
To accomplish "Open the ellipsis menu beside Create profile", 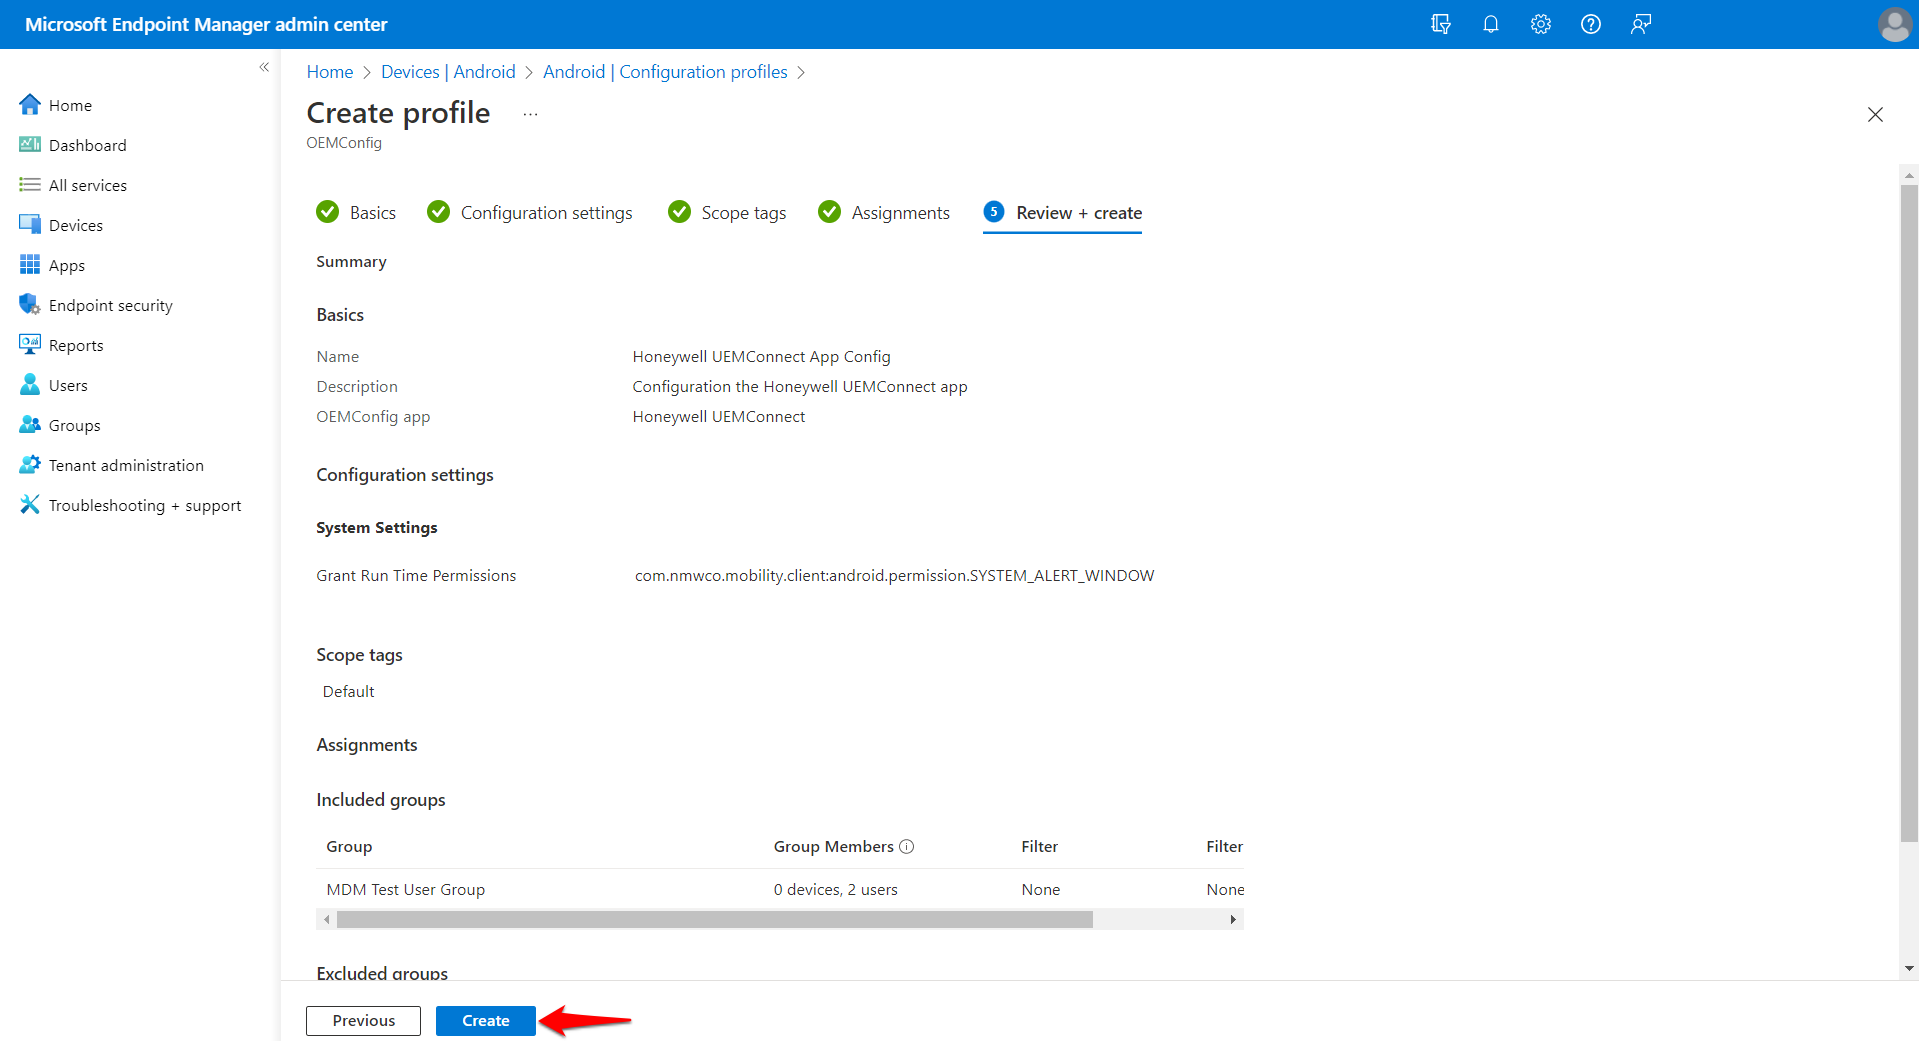I will [530, 114].
